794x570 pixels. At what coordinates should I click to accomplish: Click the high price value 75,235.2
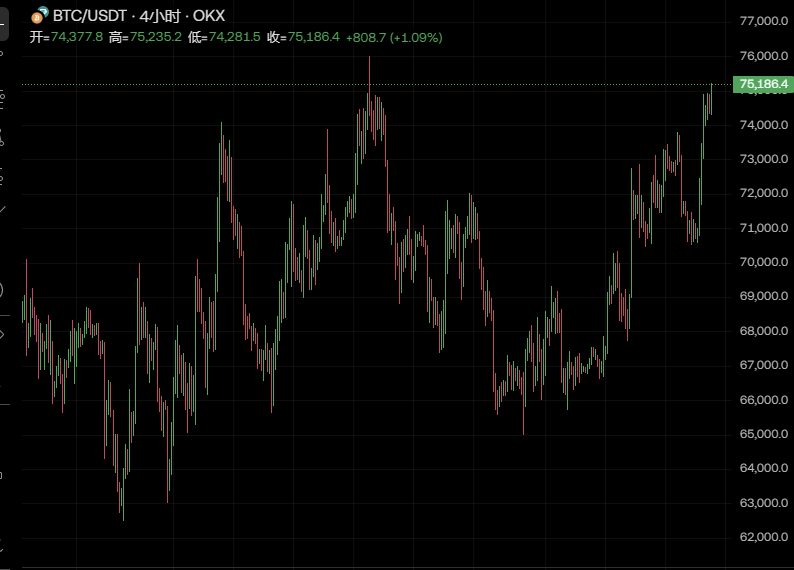click(x=155, y=37)
